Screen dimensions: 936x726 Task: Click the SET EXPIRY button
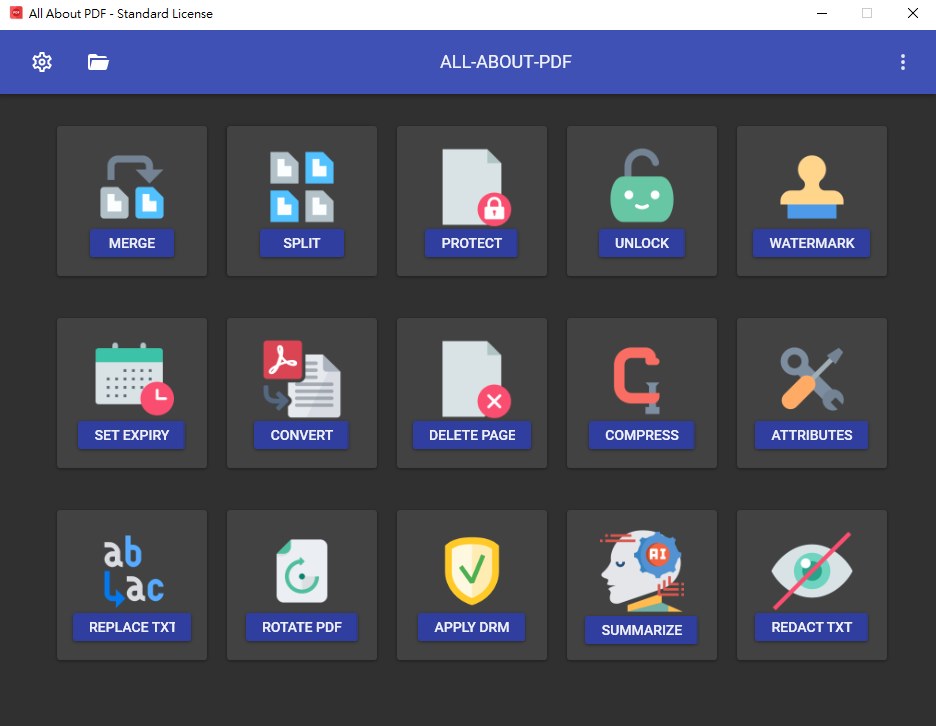point(132,435)
